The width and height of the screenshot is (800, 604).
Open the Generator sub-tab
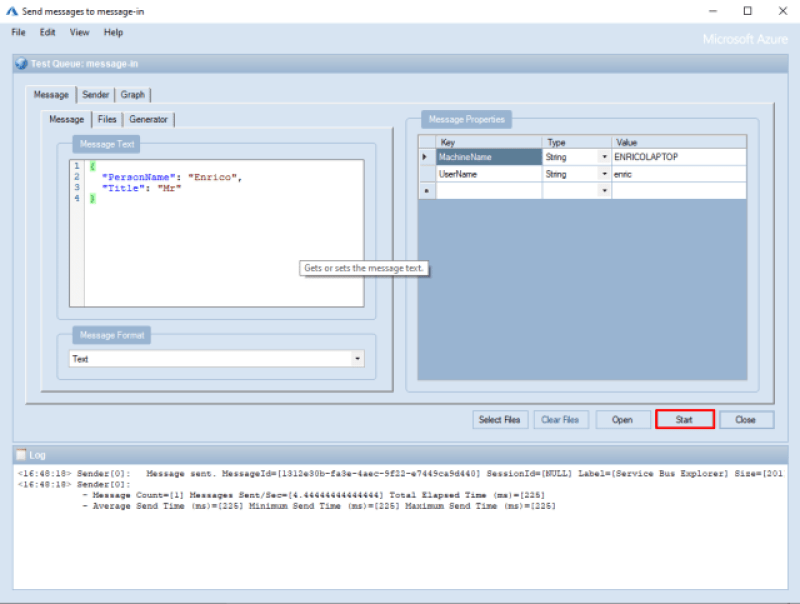tap(148, 119)
